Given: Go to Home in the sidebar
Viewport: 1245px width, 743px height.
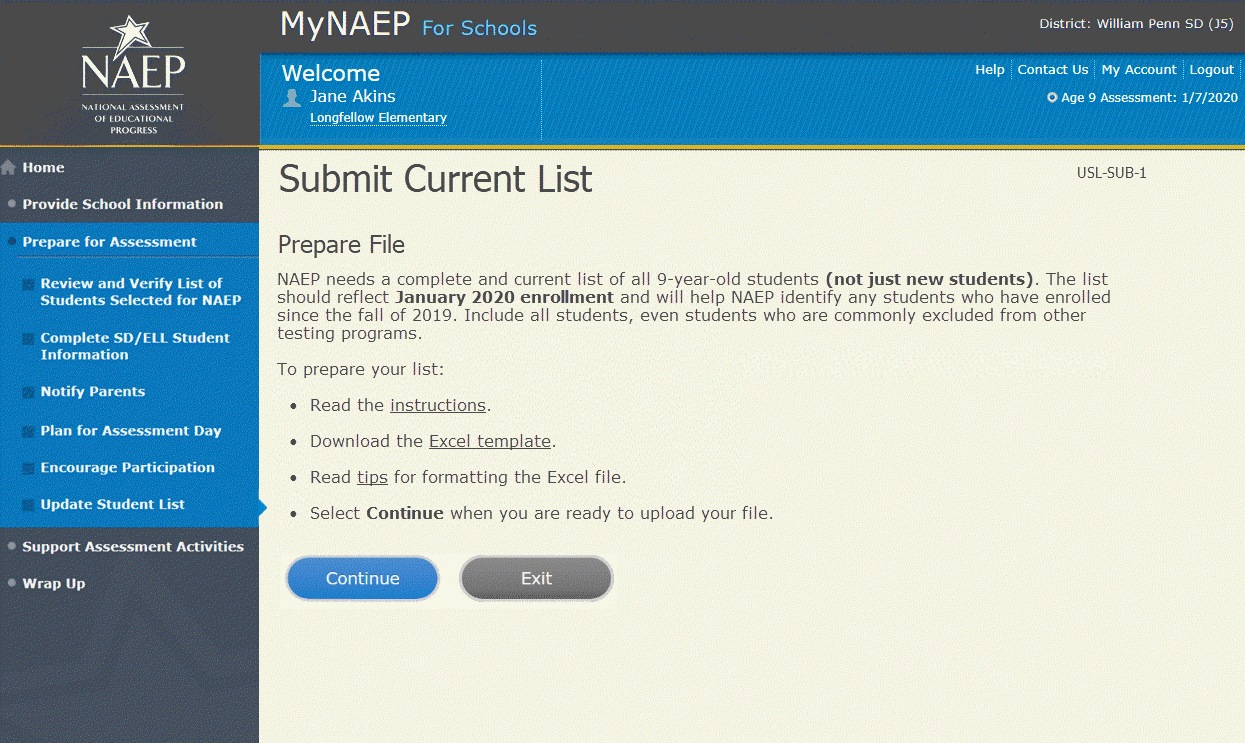Looking at the screenshot, I should click(43, 168).
